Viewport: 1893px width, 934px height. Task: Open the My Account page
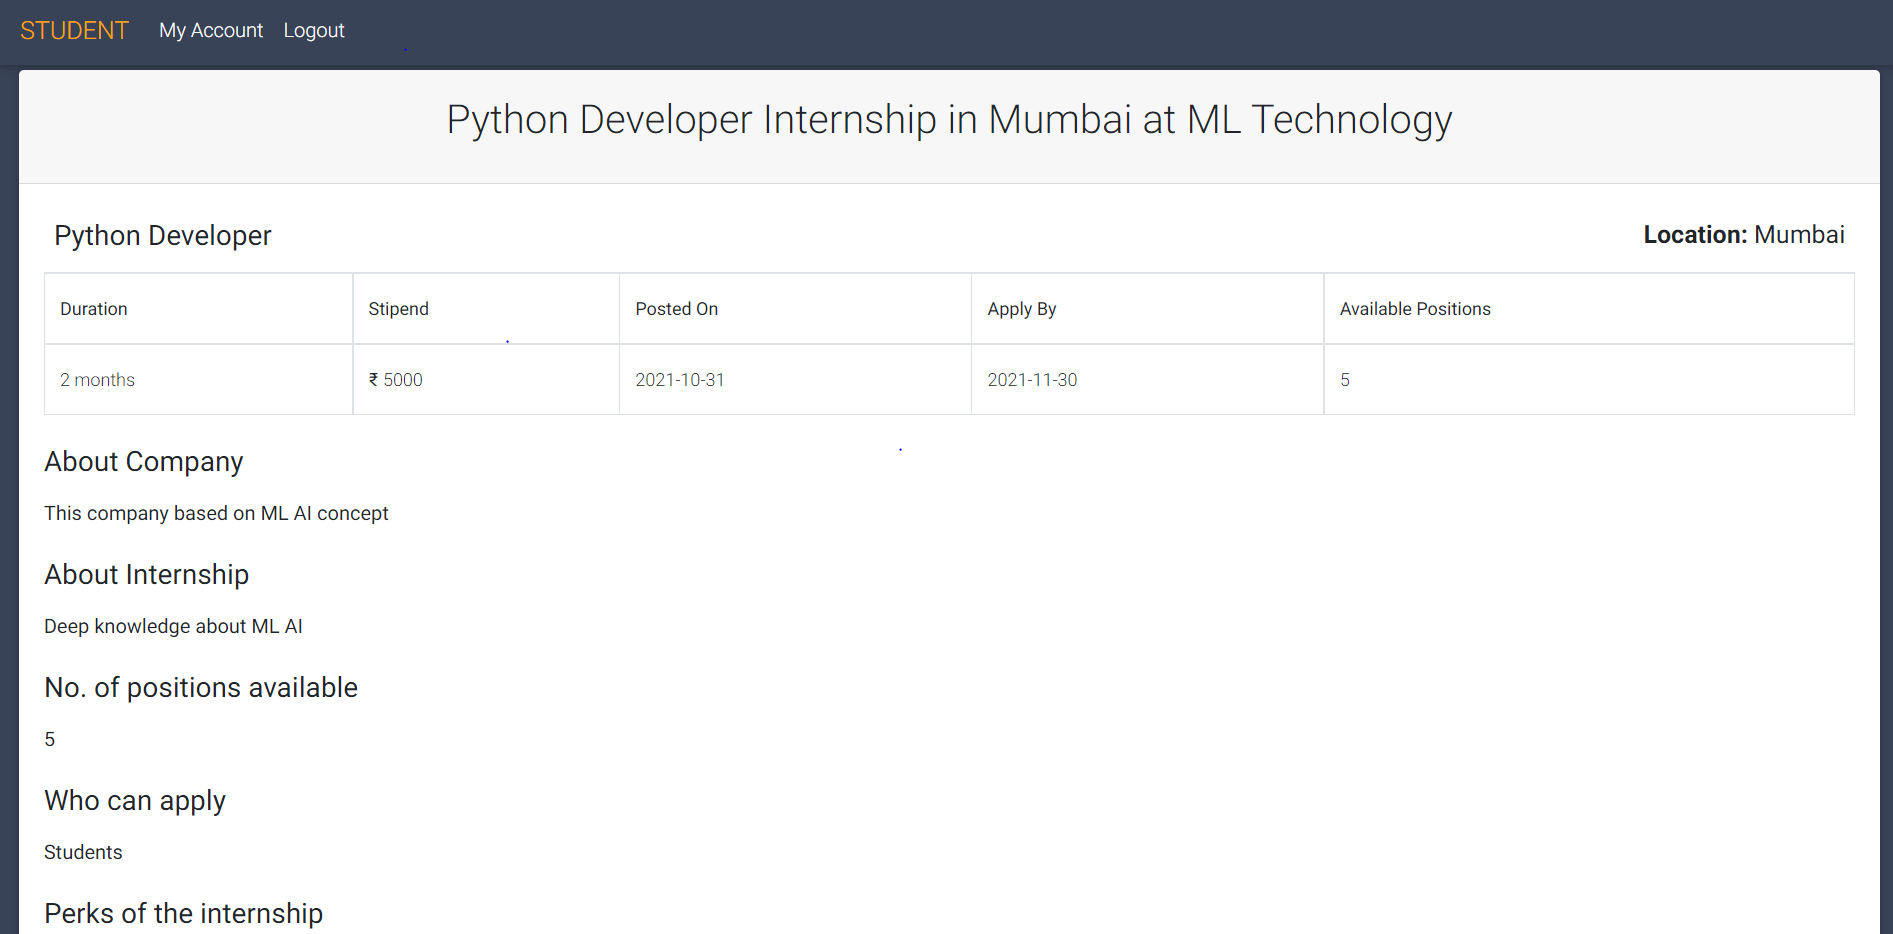point(210,30)
